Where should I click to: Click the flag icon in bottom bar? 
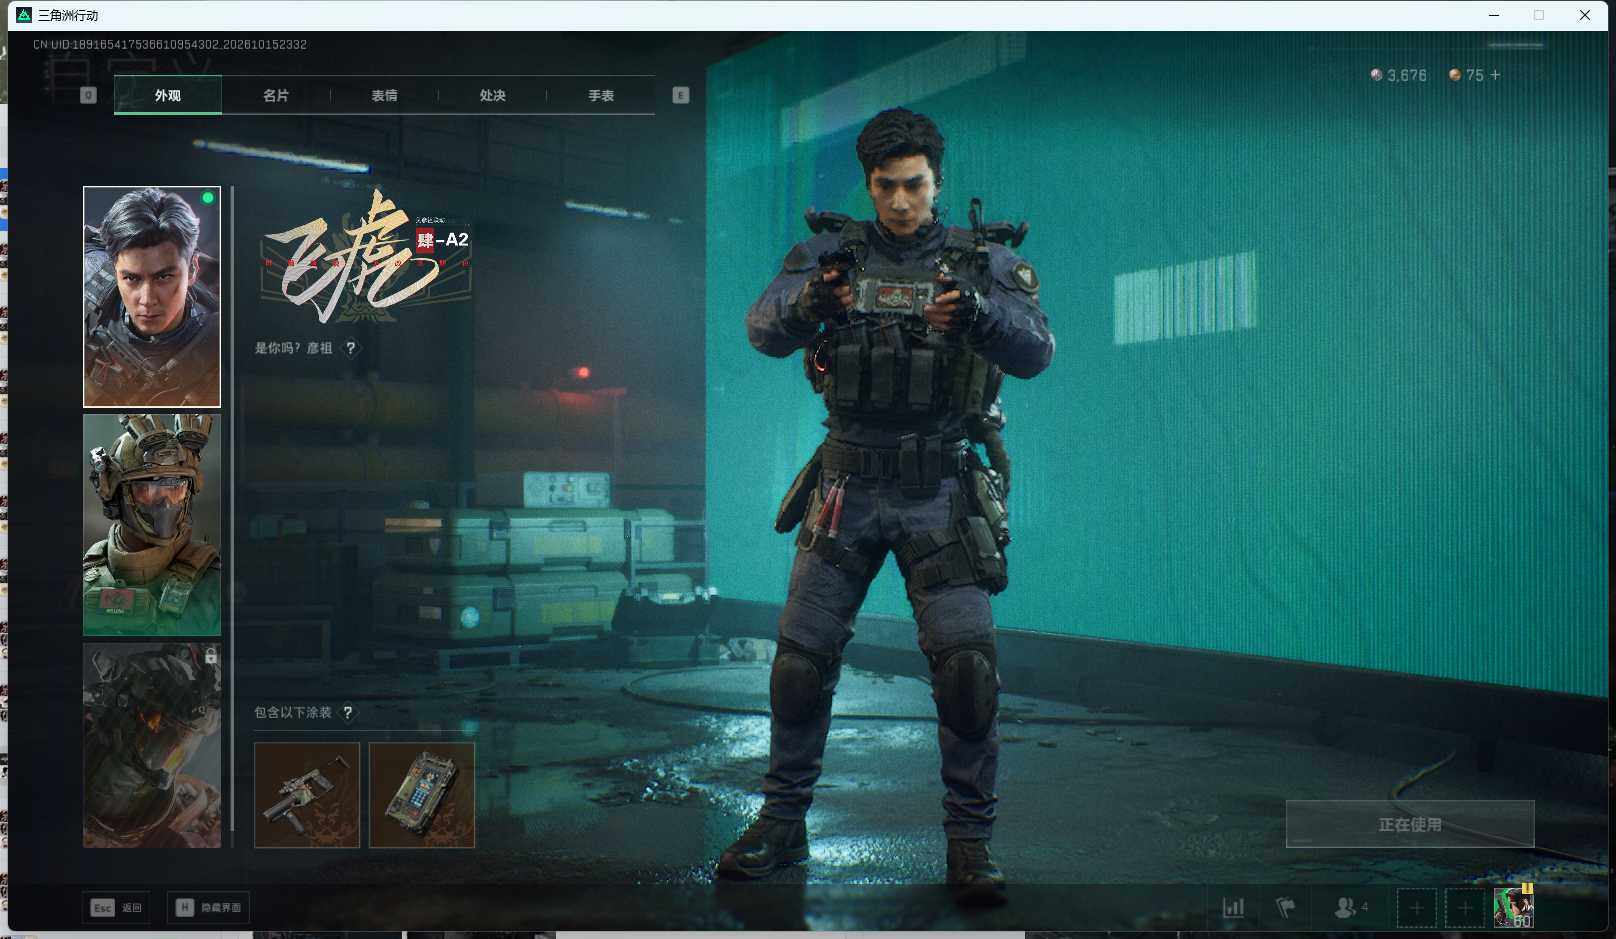tap(1286, 908)
